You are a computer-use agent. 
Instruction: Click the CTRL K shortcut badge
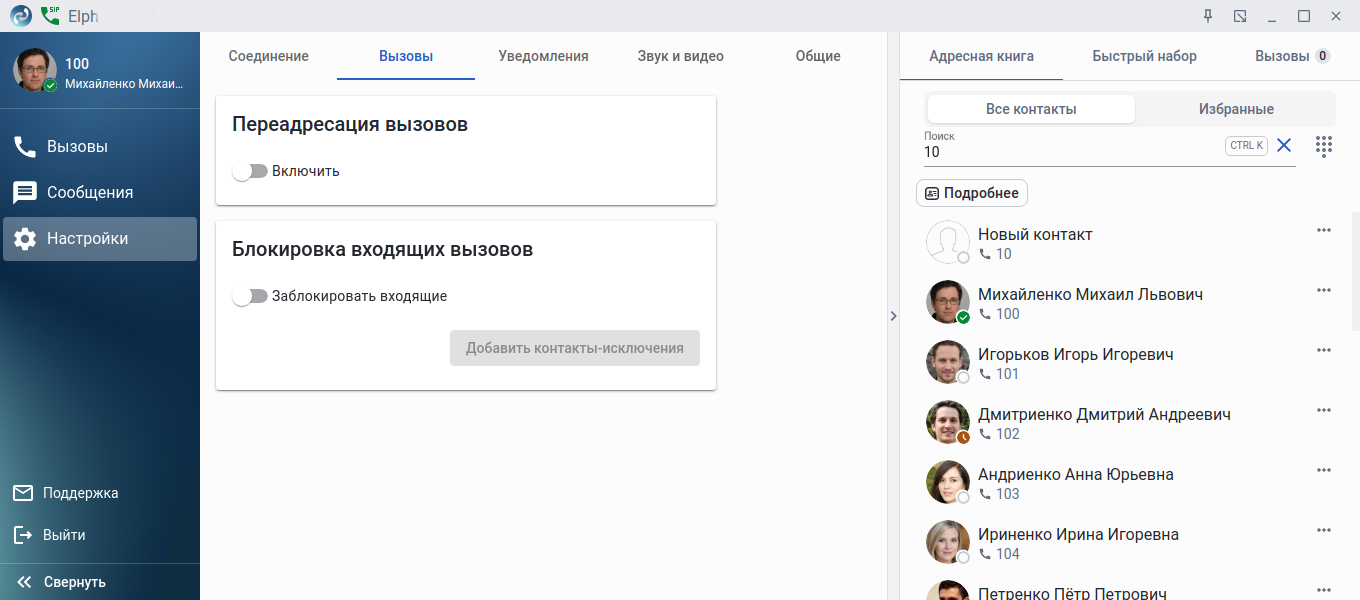pos(1246,146)
